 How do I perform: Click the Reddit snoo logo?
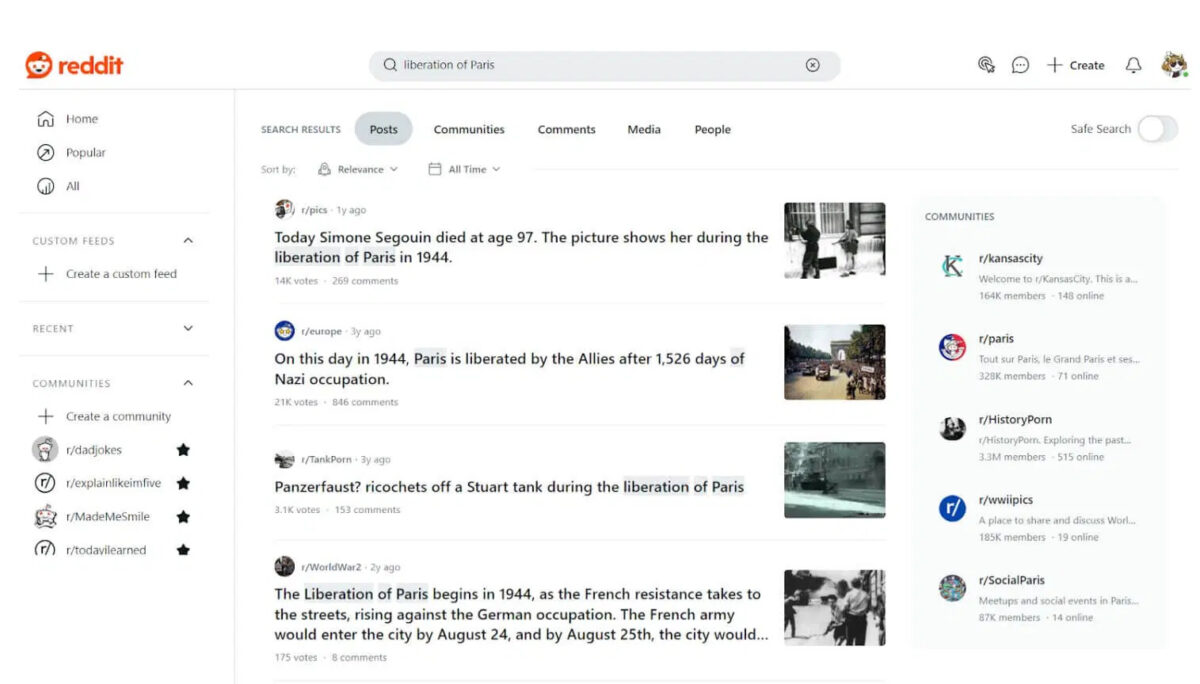click(37, 63)
